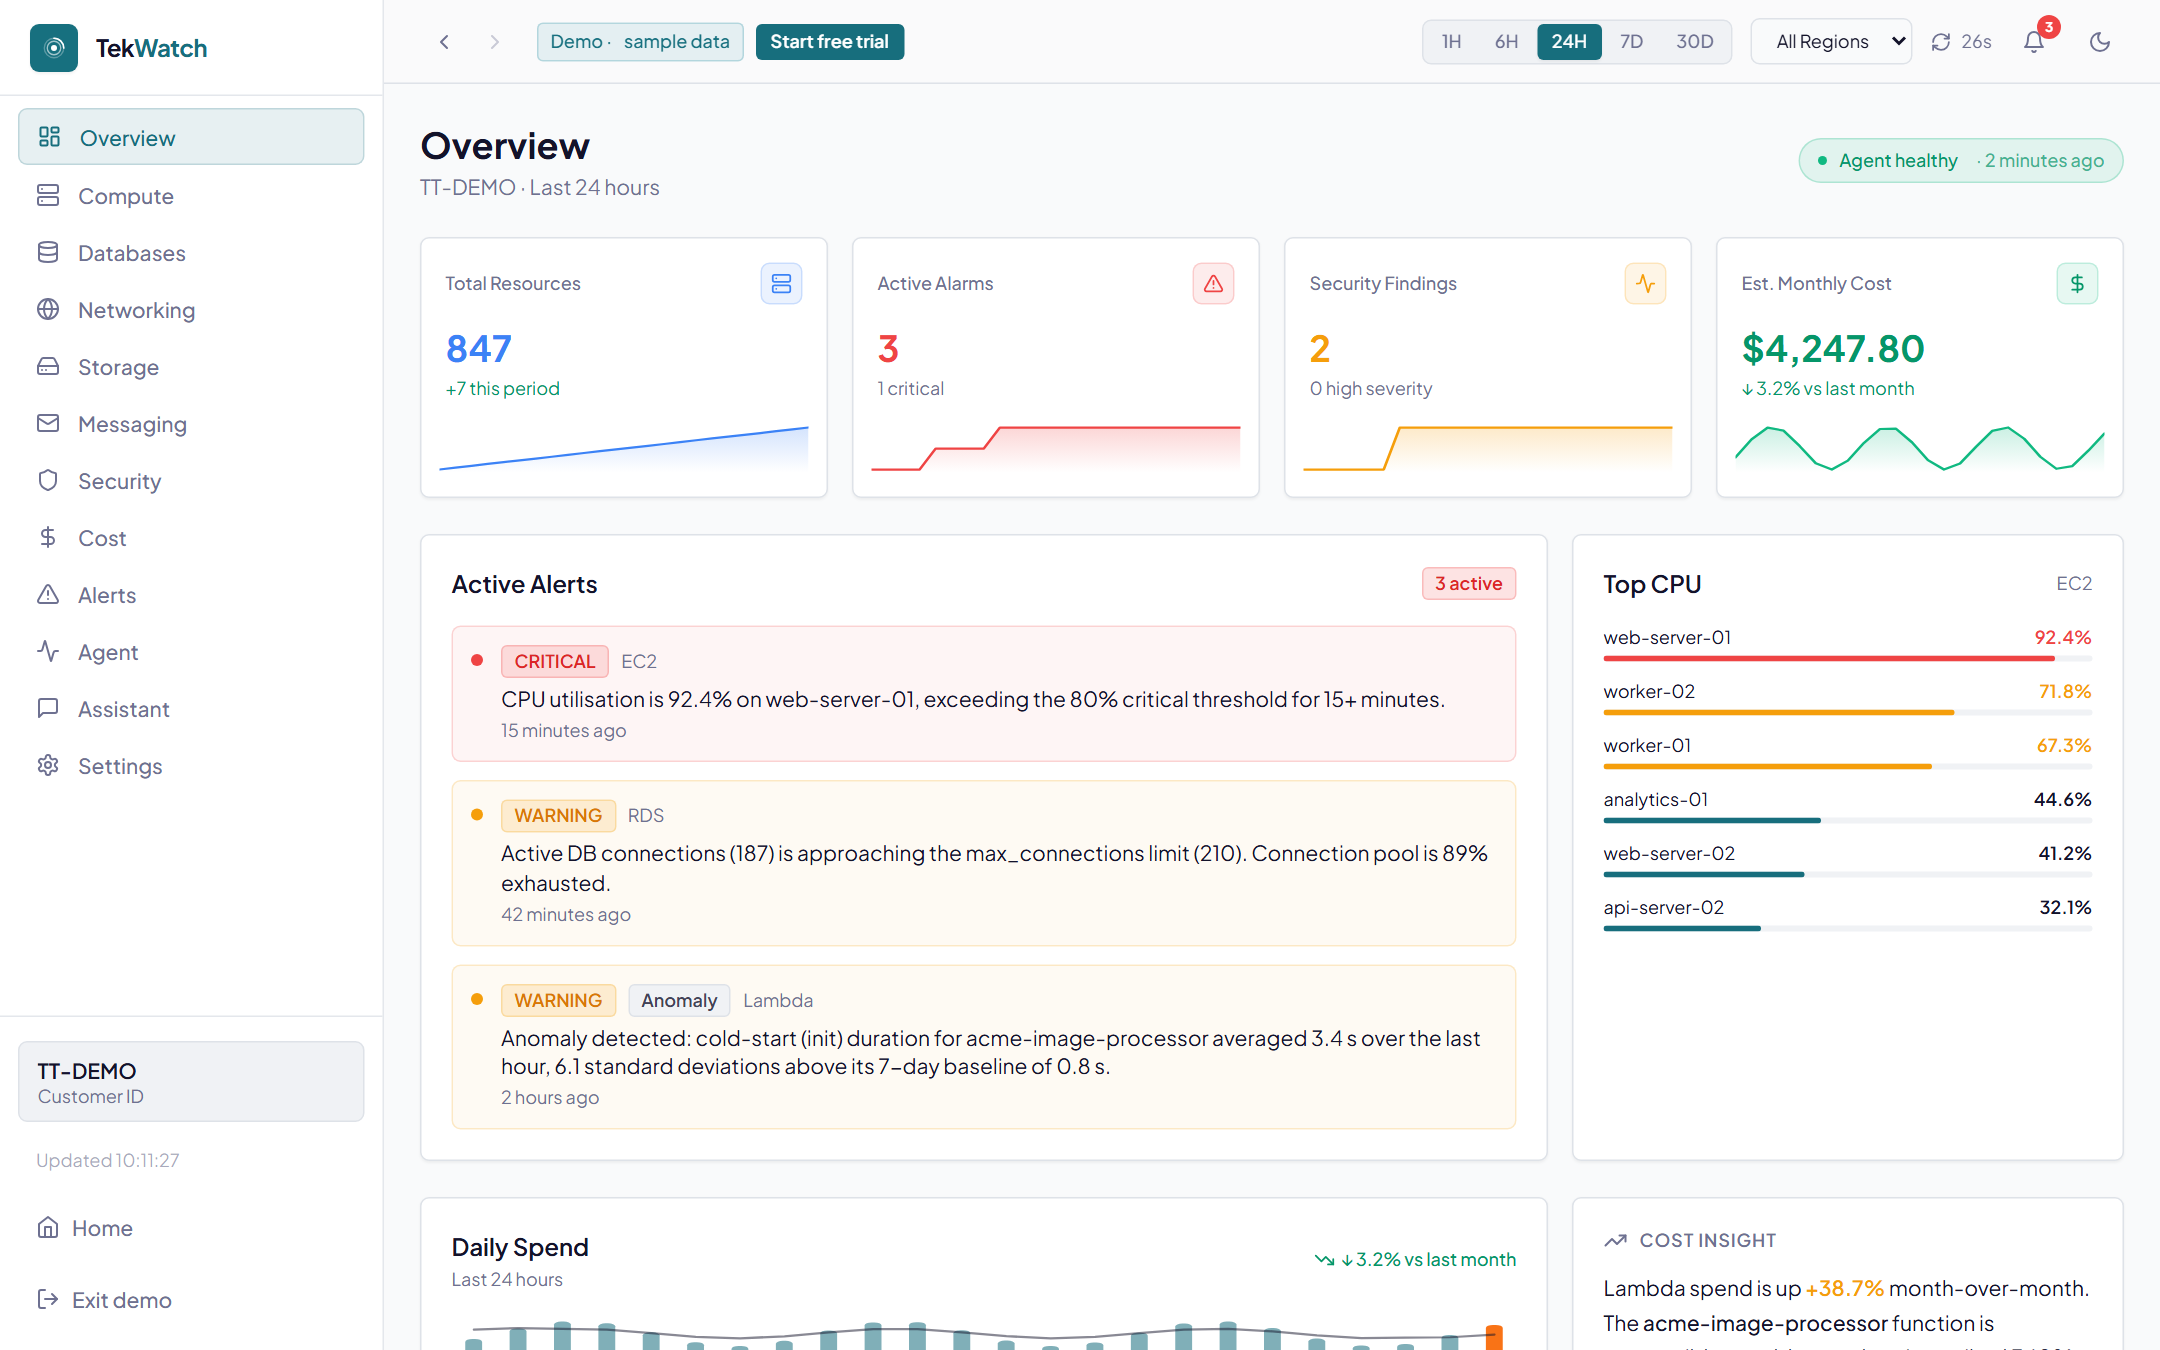This screenshot has width=2160, height=1350.
Task: Go forward with the right chevron
Action: coord(494,42)
